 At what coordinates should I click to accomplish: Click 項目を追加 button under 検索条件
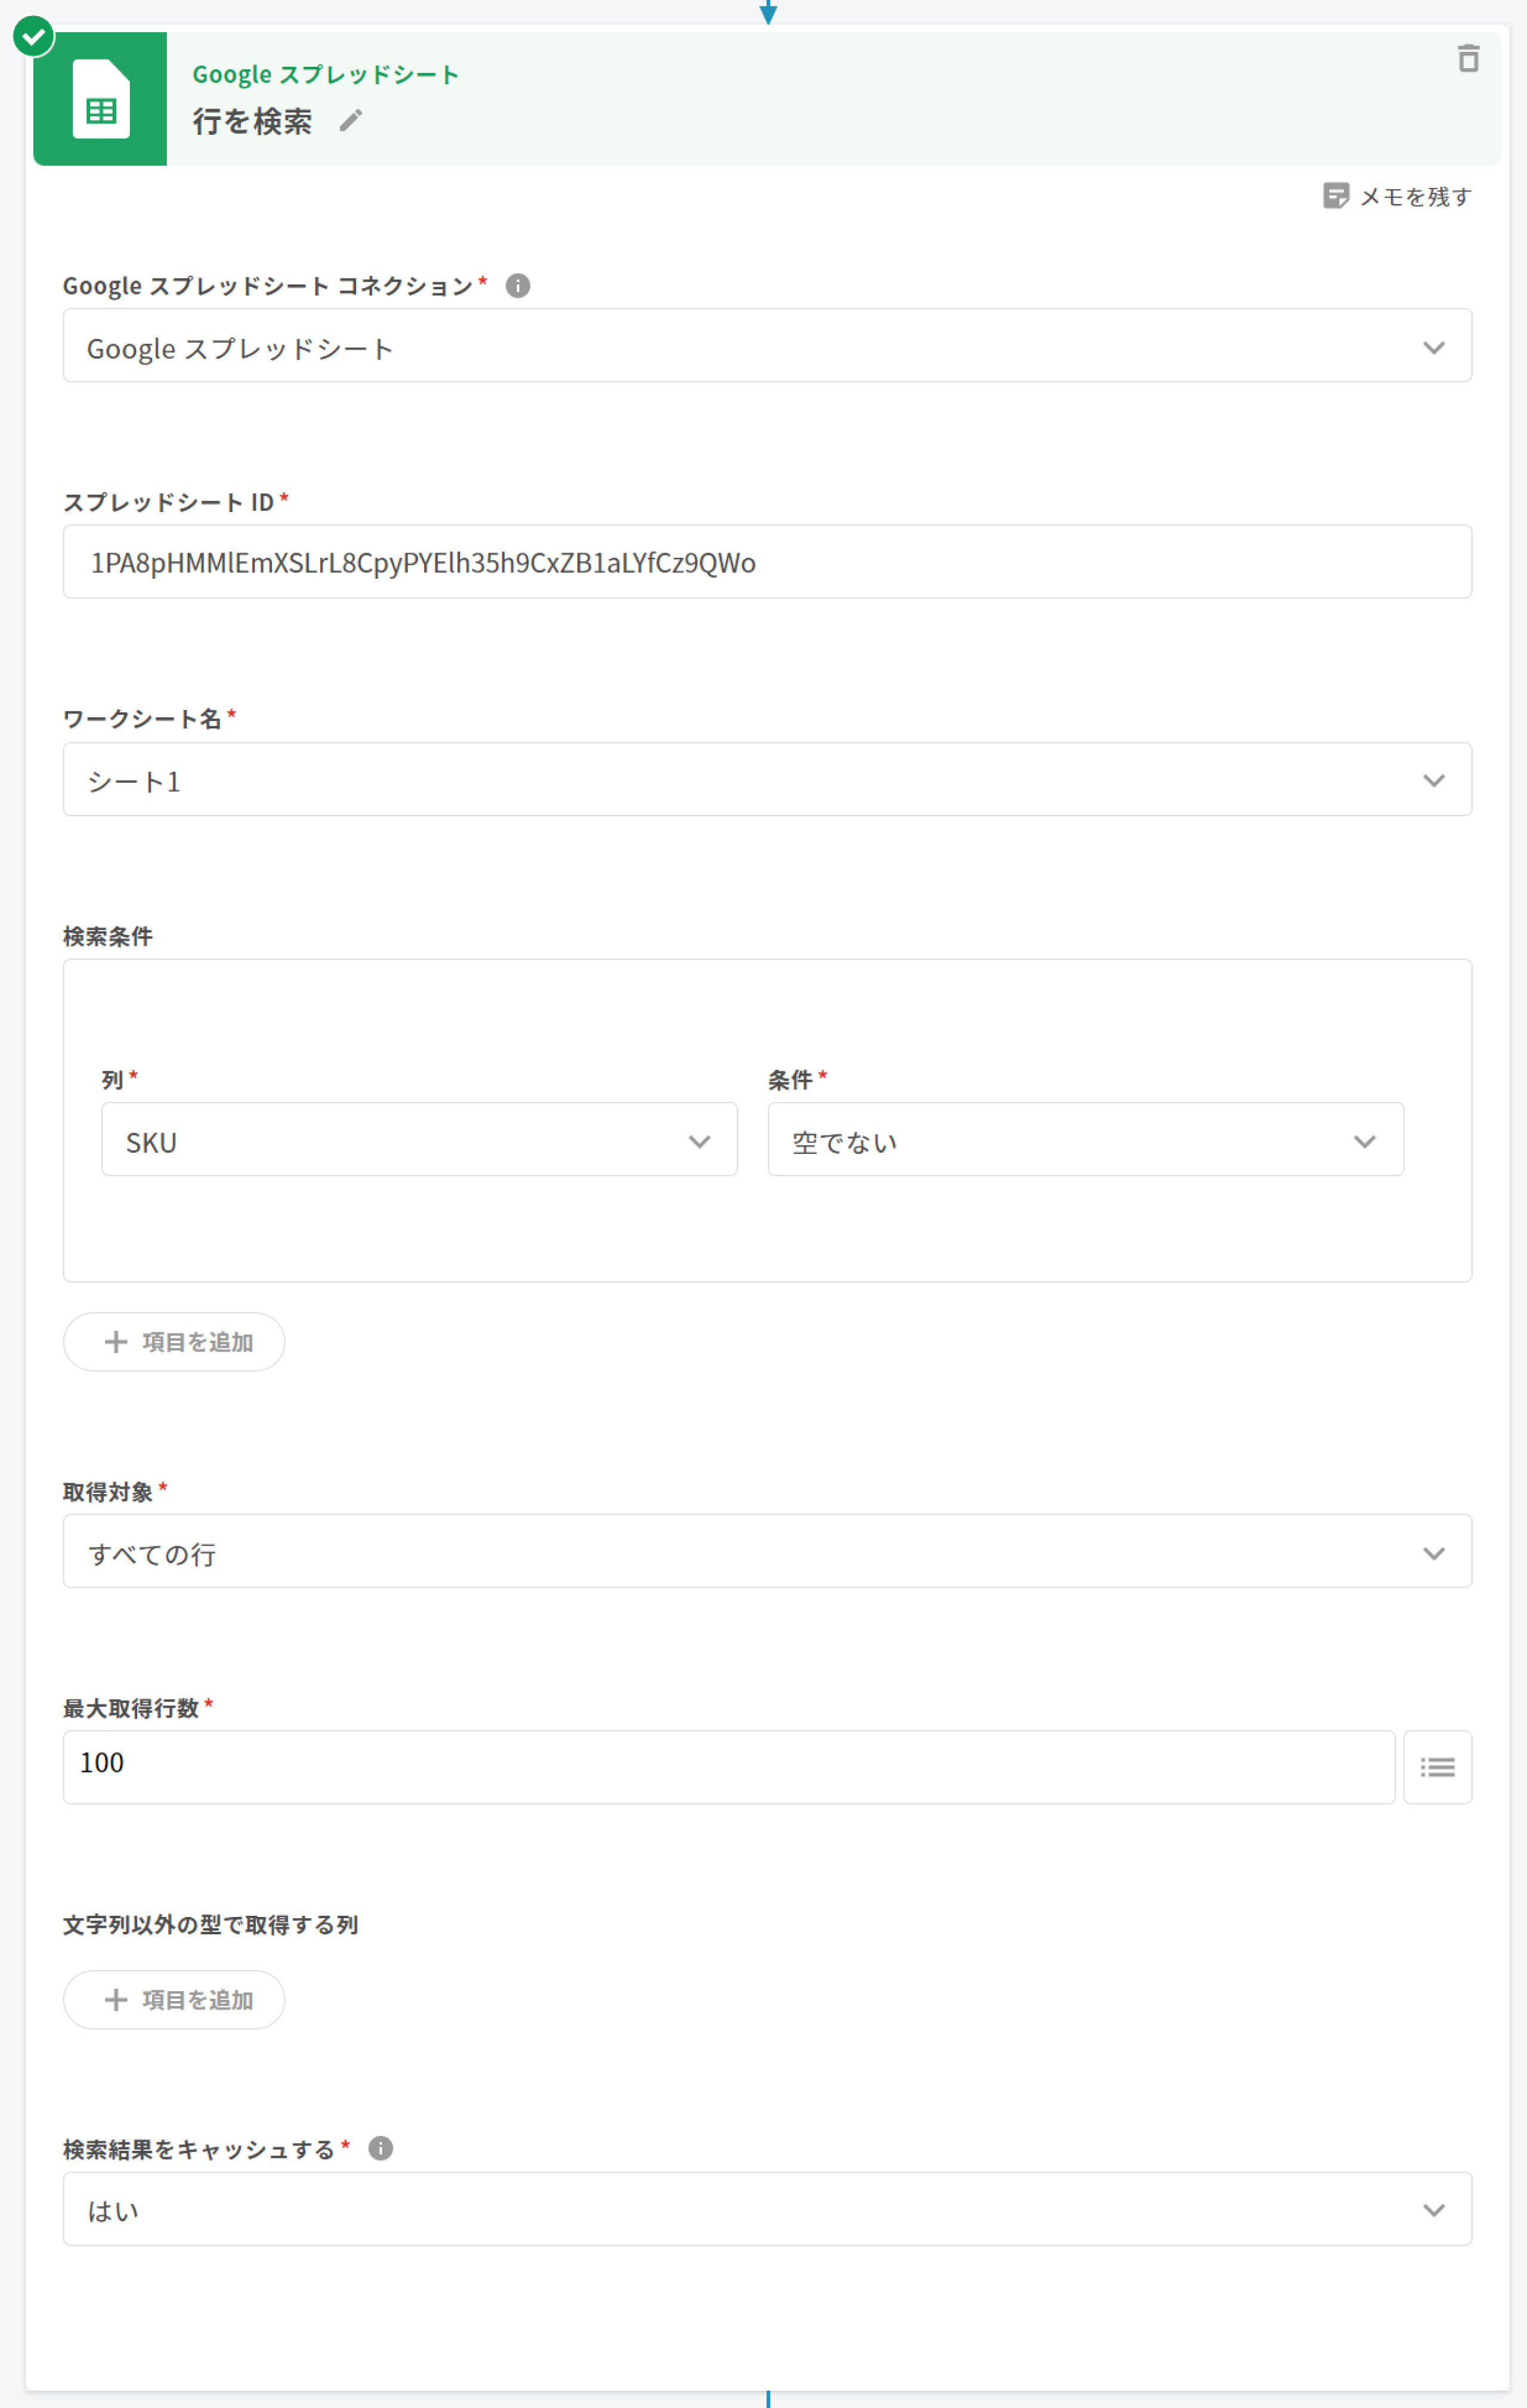click(x=174, y=1342)
